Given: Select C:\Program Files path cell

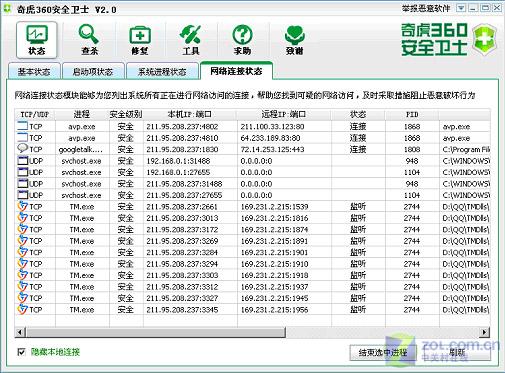Looking at the screenshot, I should click(x=466, y=149).
